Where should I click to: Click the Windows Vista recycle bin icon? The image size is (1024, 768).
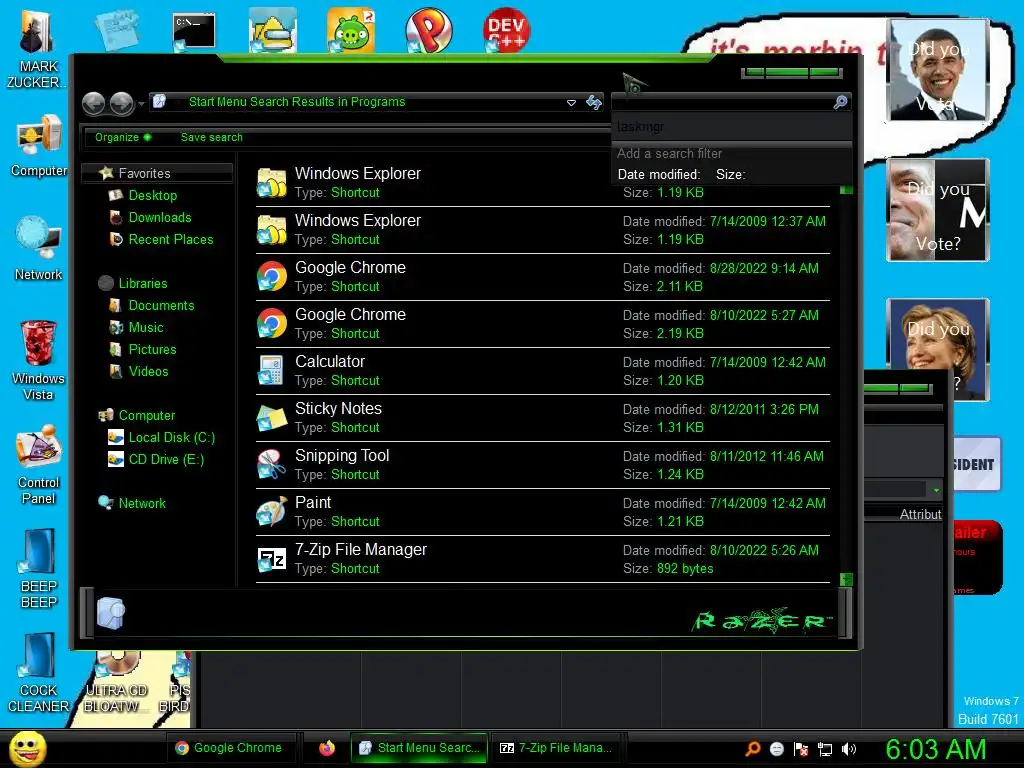click(39, 360)
